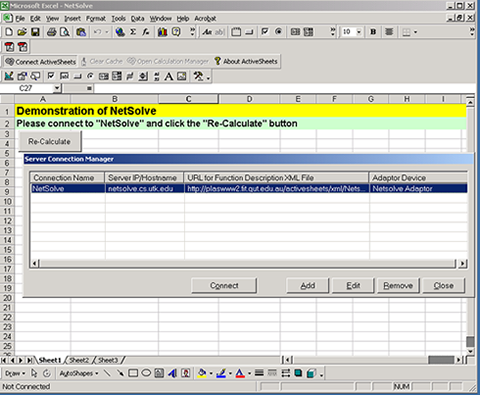Click the Select Objects pointer icon
This screenshot has height=395, width=480.
click(34, 373)
